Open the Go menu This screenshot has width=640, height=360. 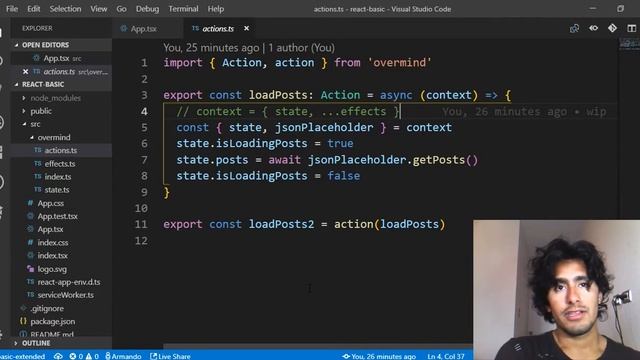[121, 9]
